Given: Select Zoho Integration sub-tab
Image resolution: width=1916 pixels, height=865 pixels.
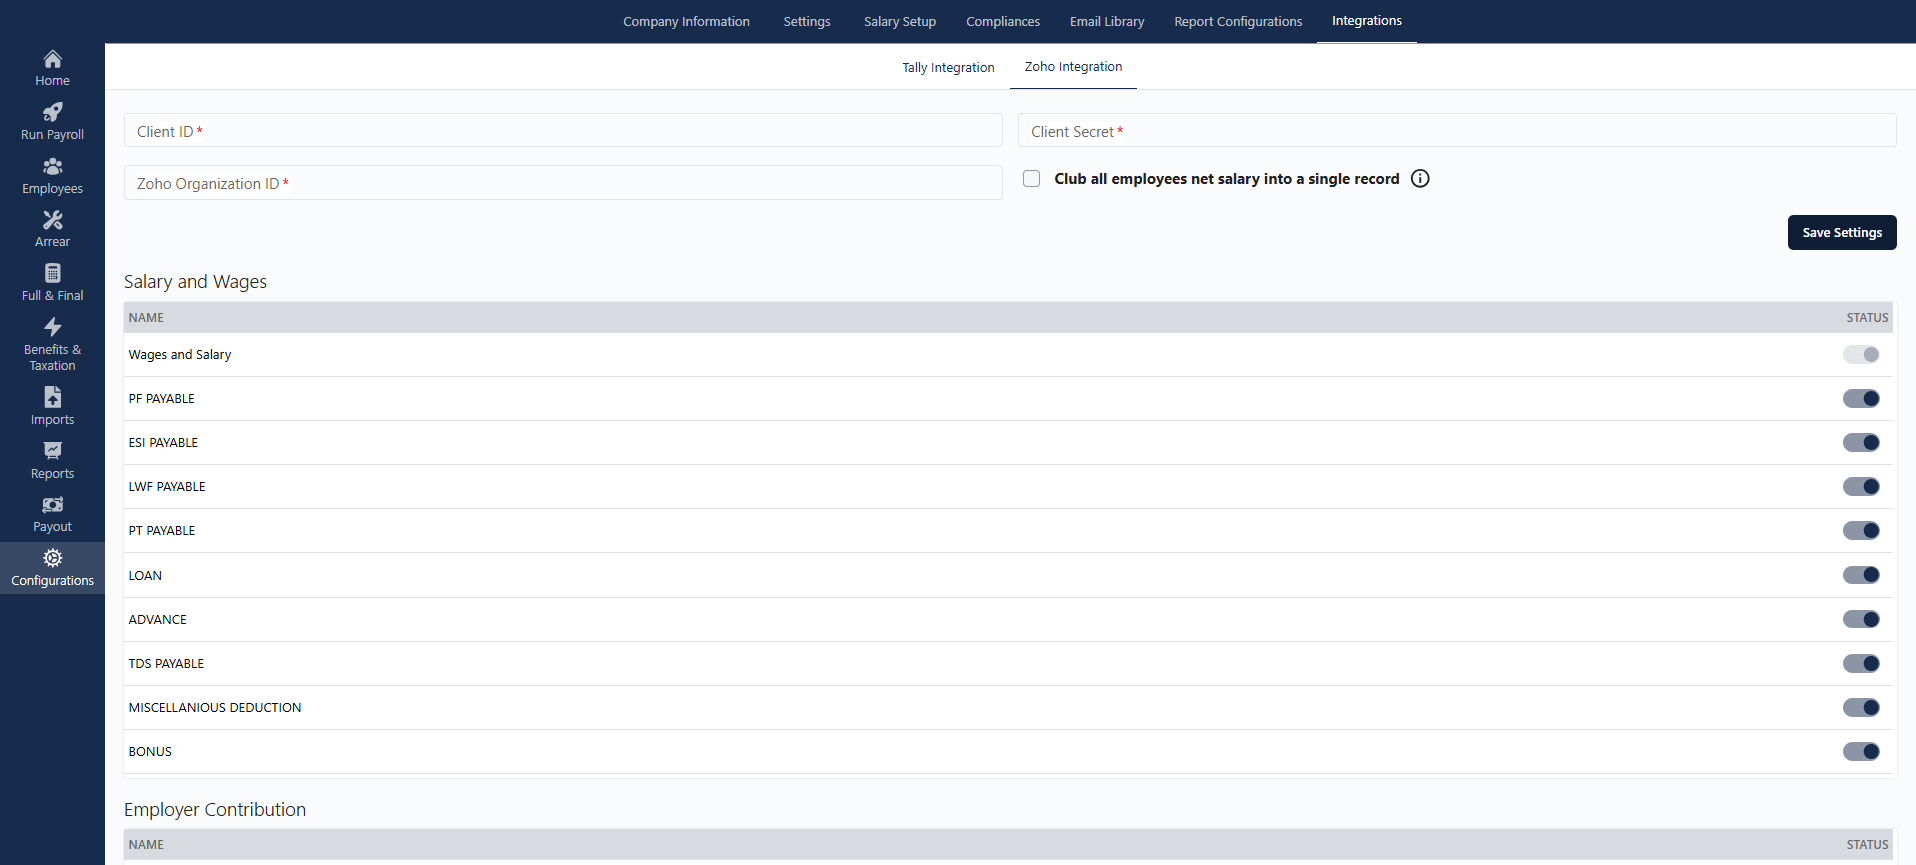Looking at the screenshot, I should 1073,67.
